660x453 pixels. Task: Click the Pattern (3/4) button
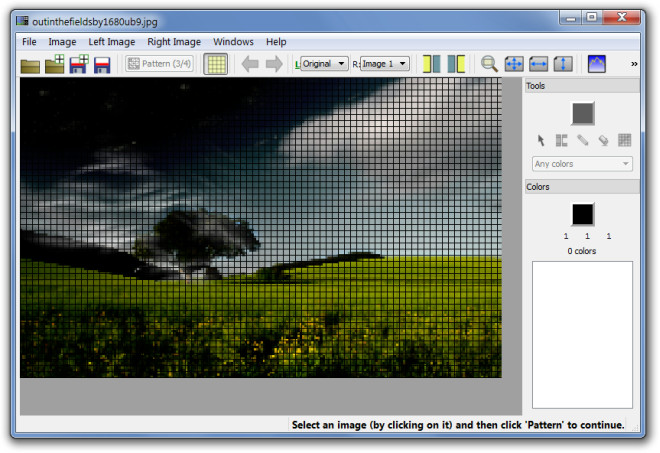[x=160, y=64]
